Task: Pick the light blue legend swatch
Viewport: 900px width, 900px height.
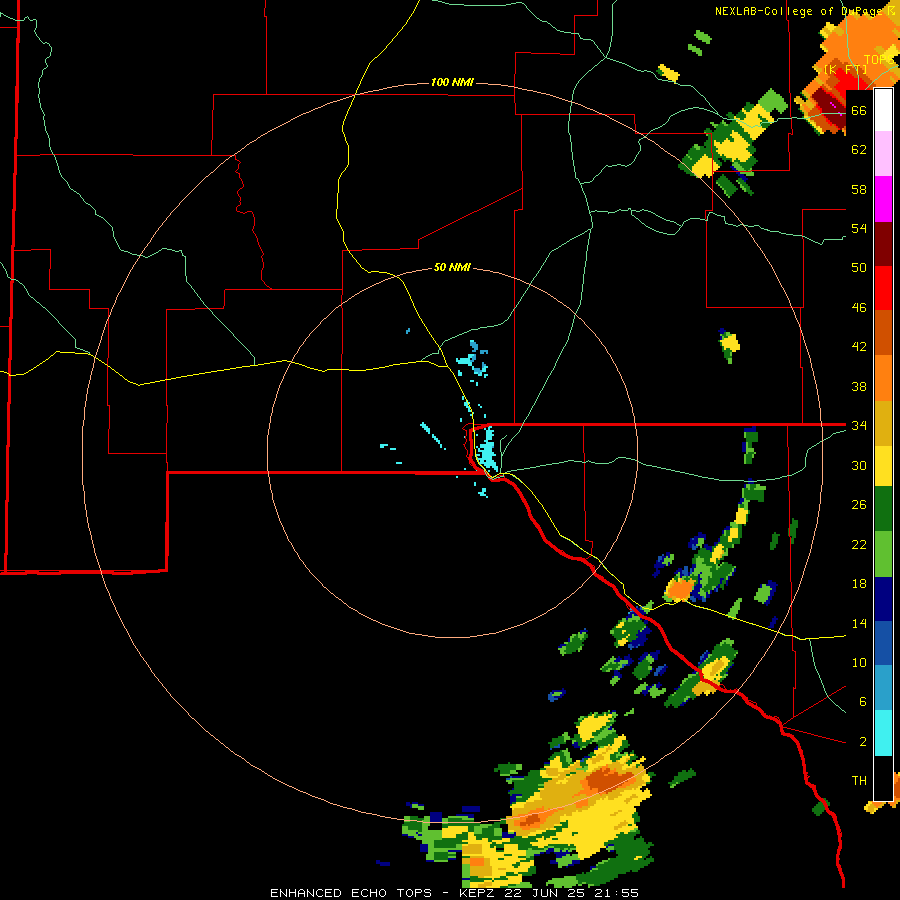Action: pyautogui.click(x=883, y=688)
